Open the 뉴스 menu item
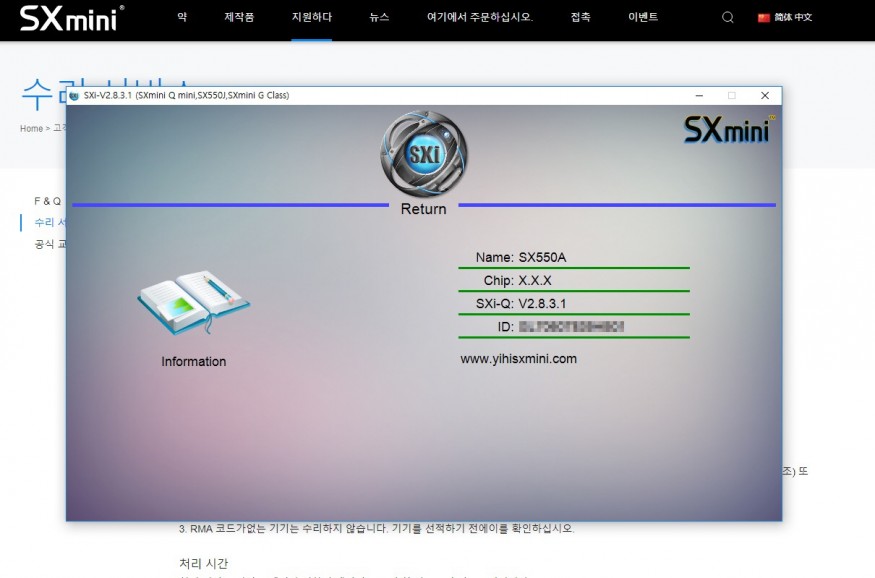This screenshot has width=875, height=578. click(379, 17)
